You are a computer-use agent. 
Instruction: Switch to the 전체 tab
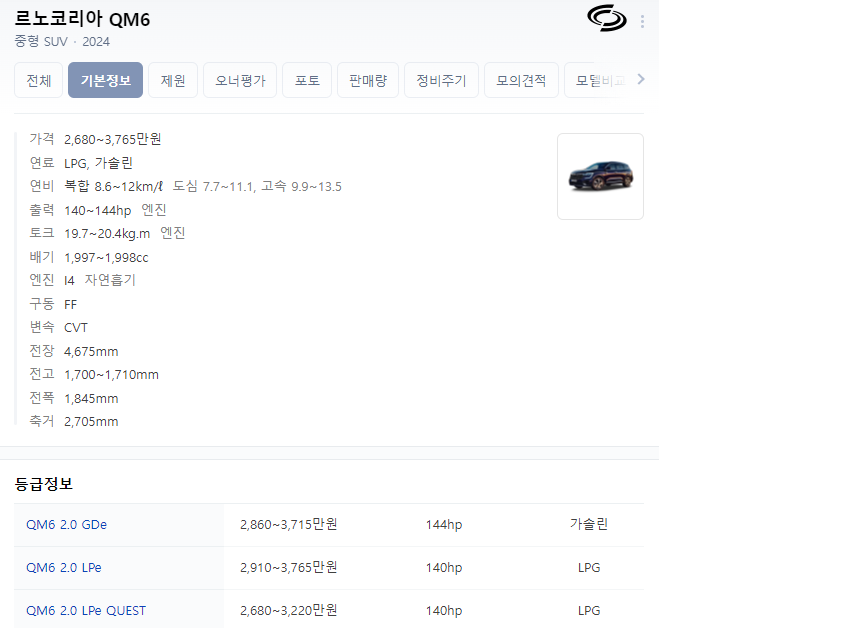[39, 80]
